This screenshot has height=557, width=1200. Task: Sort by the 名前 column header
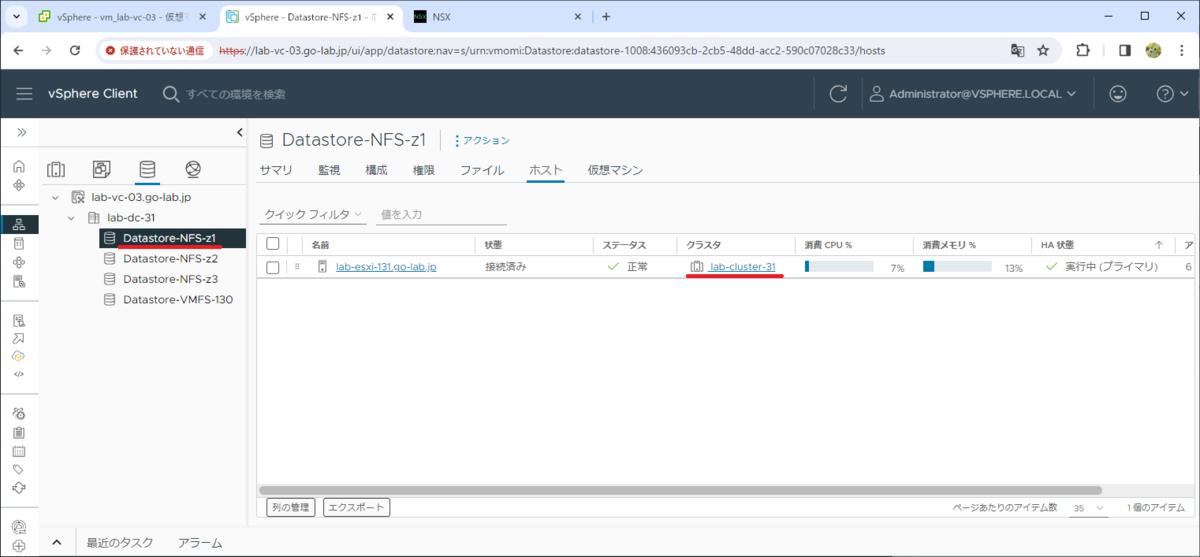[x=320, y=244]
